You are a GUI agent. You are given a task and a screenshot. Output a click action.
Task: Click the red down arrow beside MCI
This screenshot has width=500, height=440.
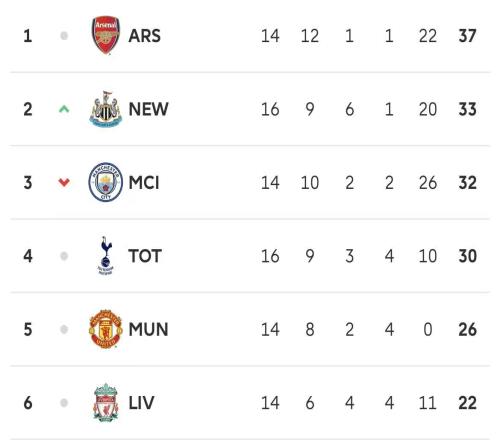coord(64,182)
